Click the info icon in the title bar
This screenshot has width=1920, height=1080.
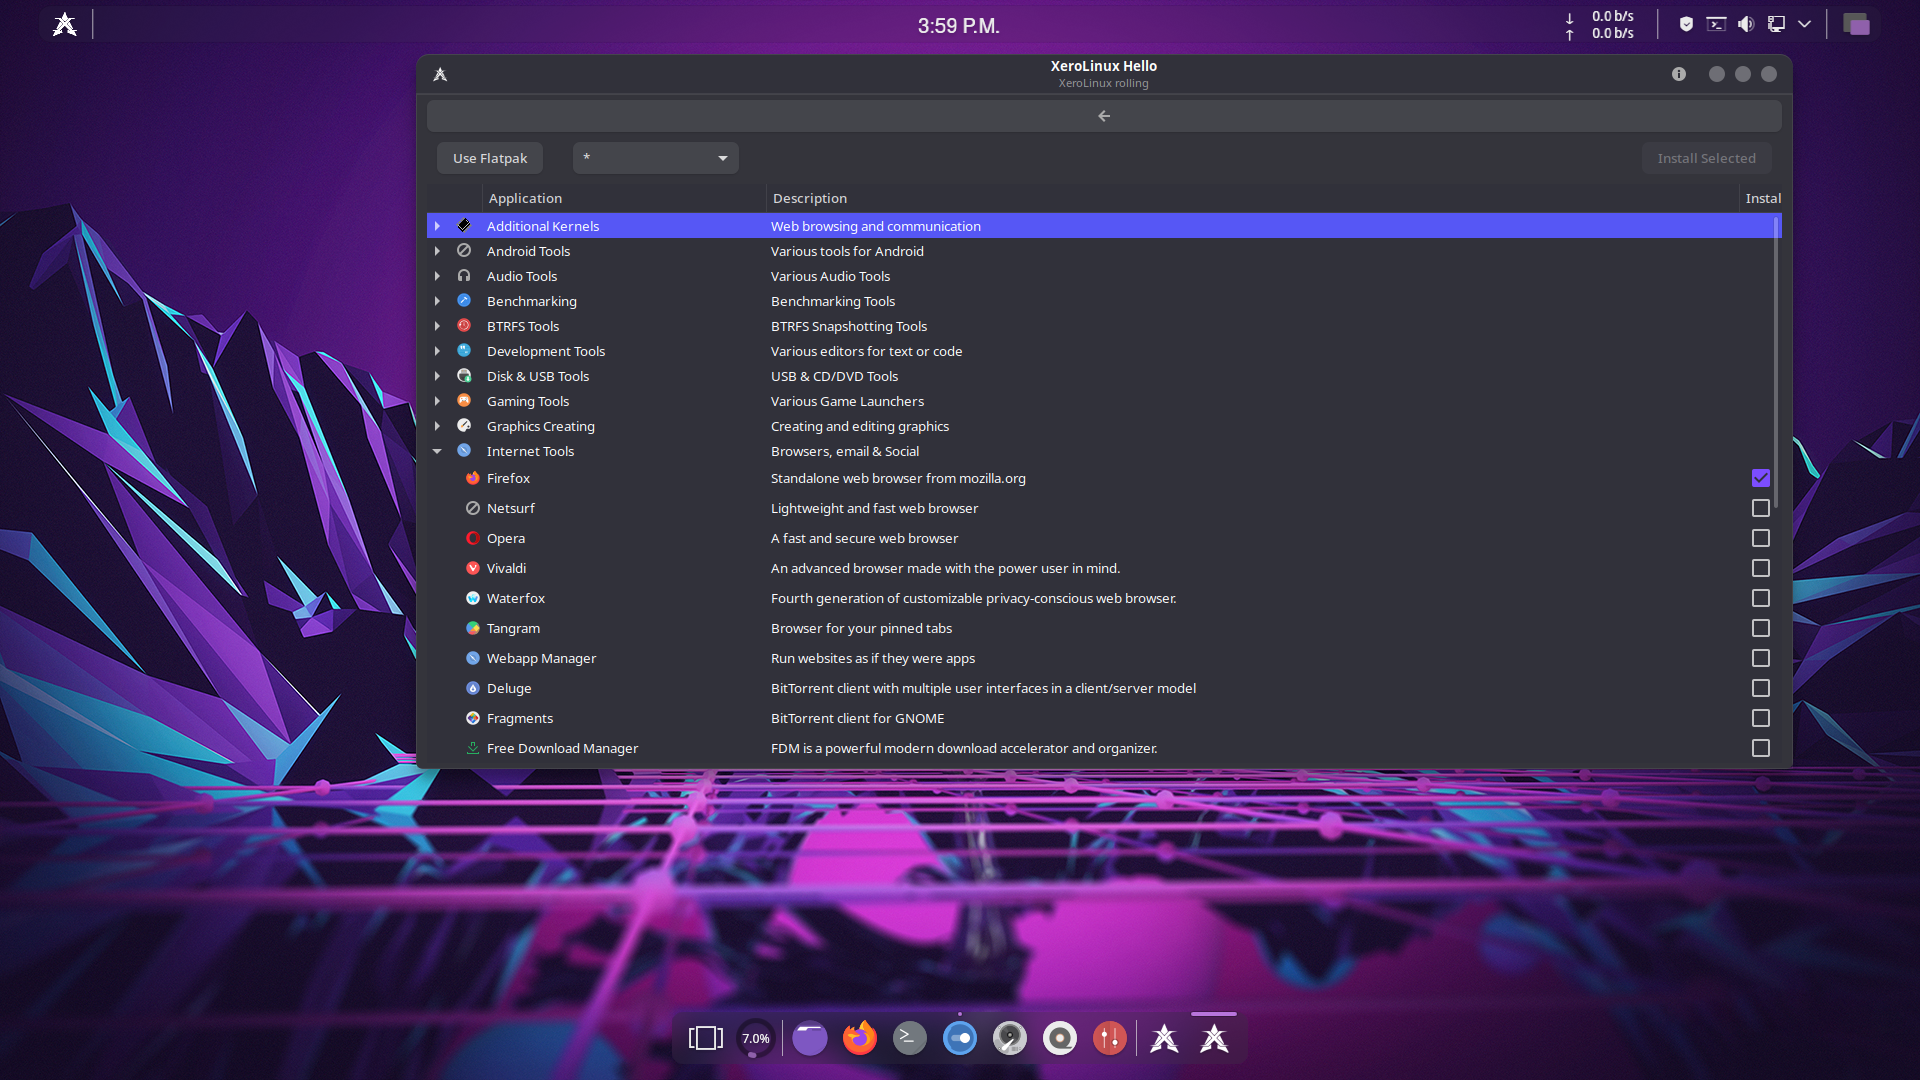(x=1679, y=74)
